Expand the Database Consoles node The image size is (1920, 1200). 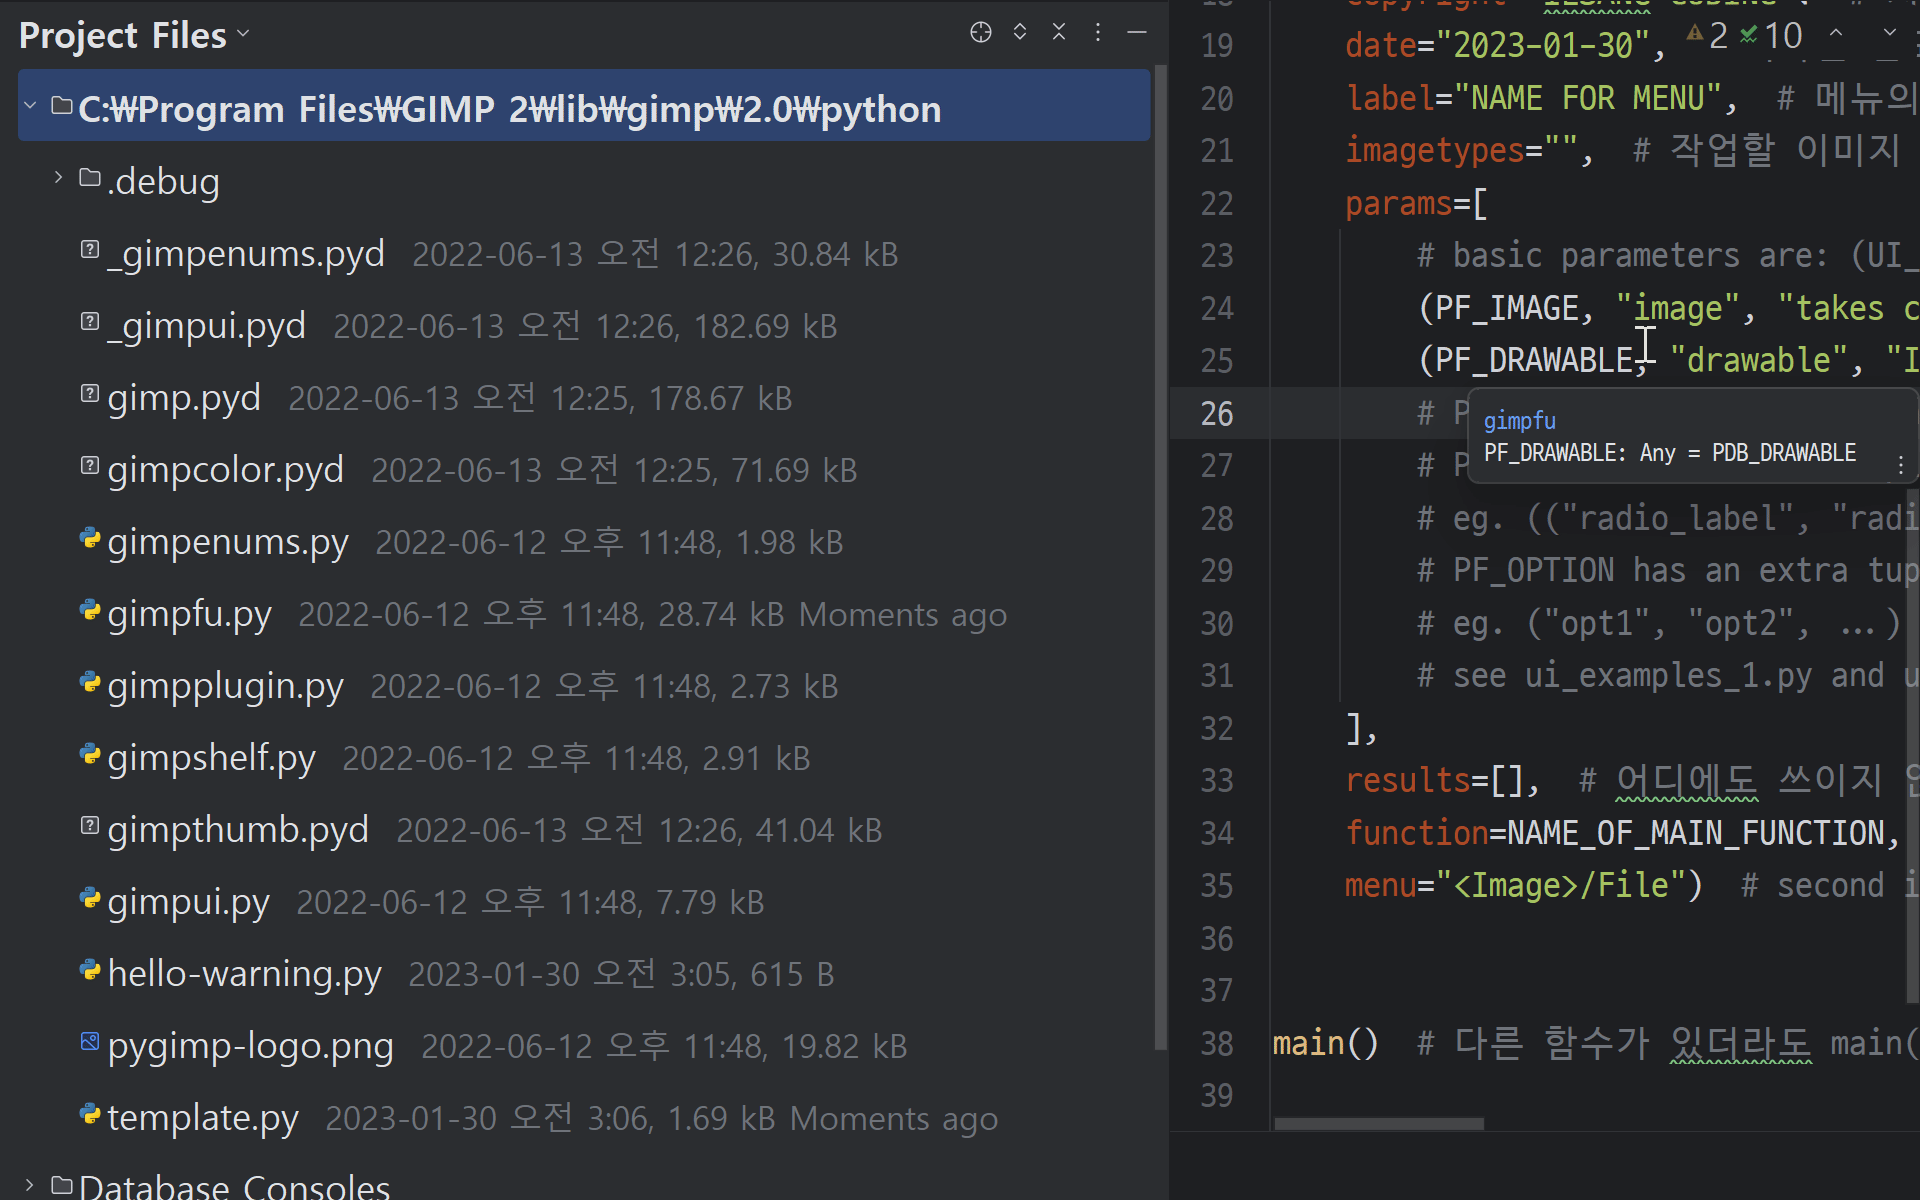30,1186
